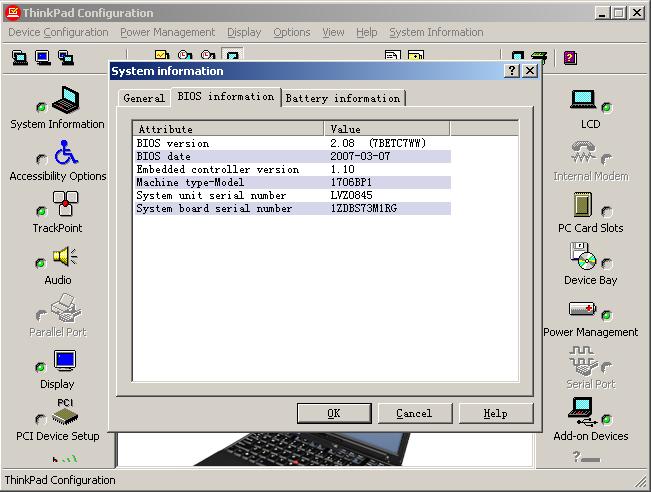651x492 pixels.
Task: Select the BIOS information tab
Action: point(226,97)
